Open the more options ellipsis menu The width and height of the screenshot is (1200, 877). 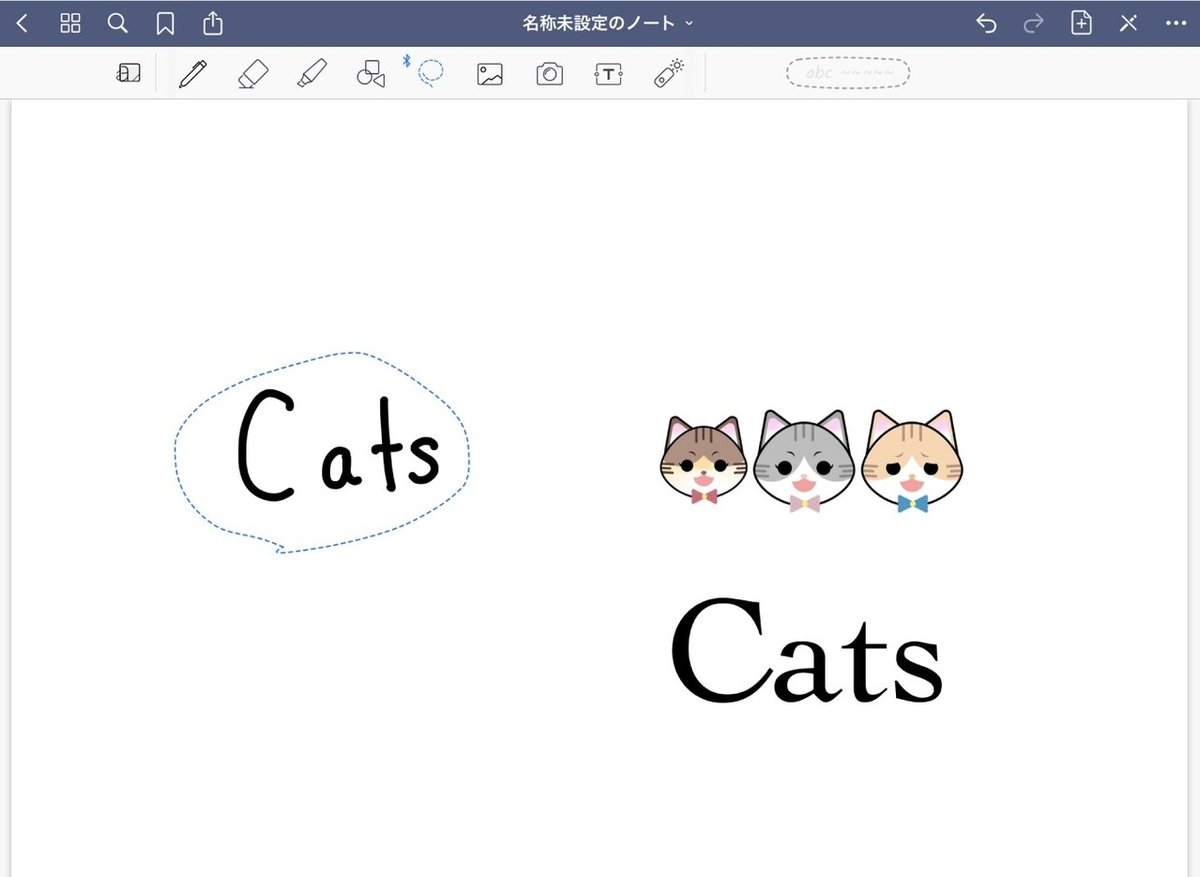[1175, 23]
